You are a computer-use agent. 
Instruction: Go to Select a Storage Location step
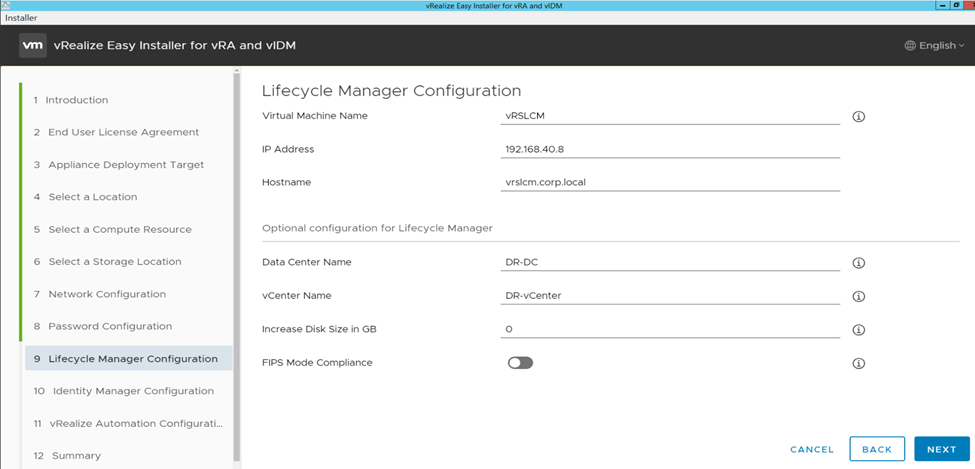click(x=108, y=262)
